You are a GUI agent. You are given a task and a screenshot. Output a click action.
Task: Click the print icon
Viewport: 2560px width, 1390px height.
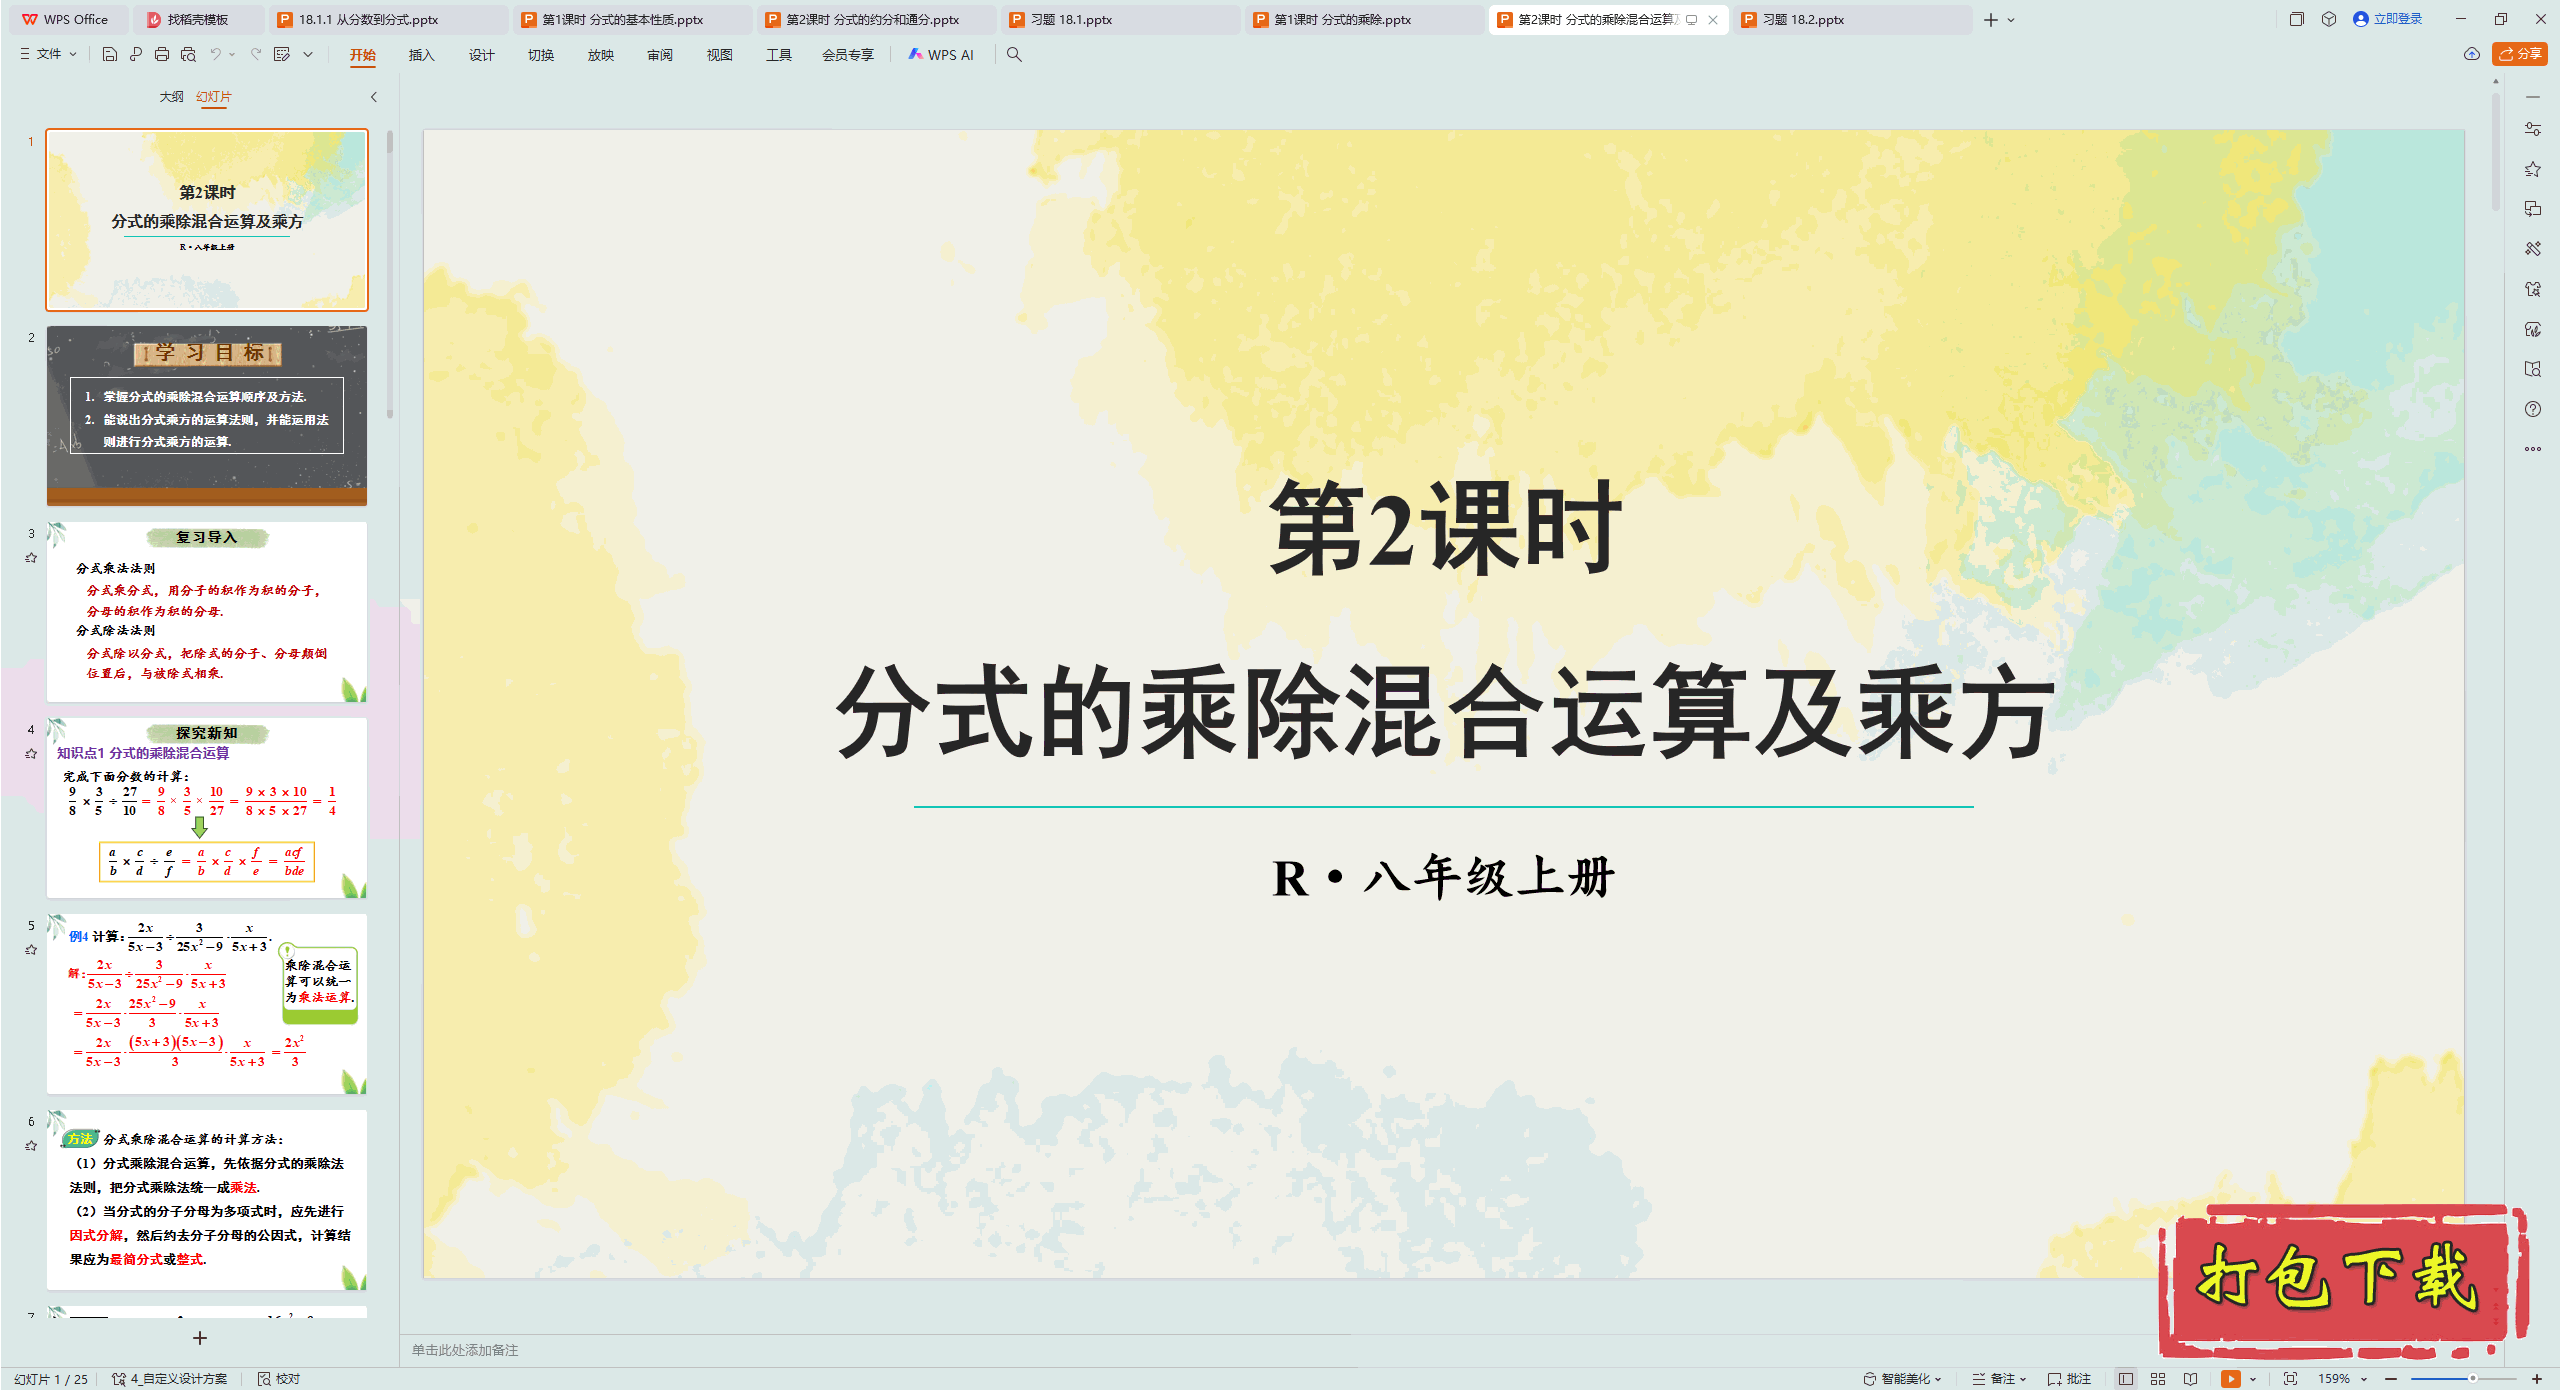[x=162, y=55]
